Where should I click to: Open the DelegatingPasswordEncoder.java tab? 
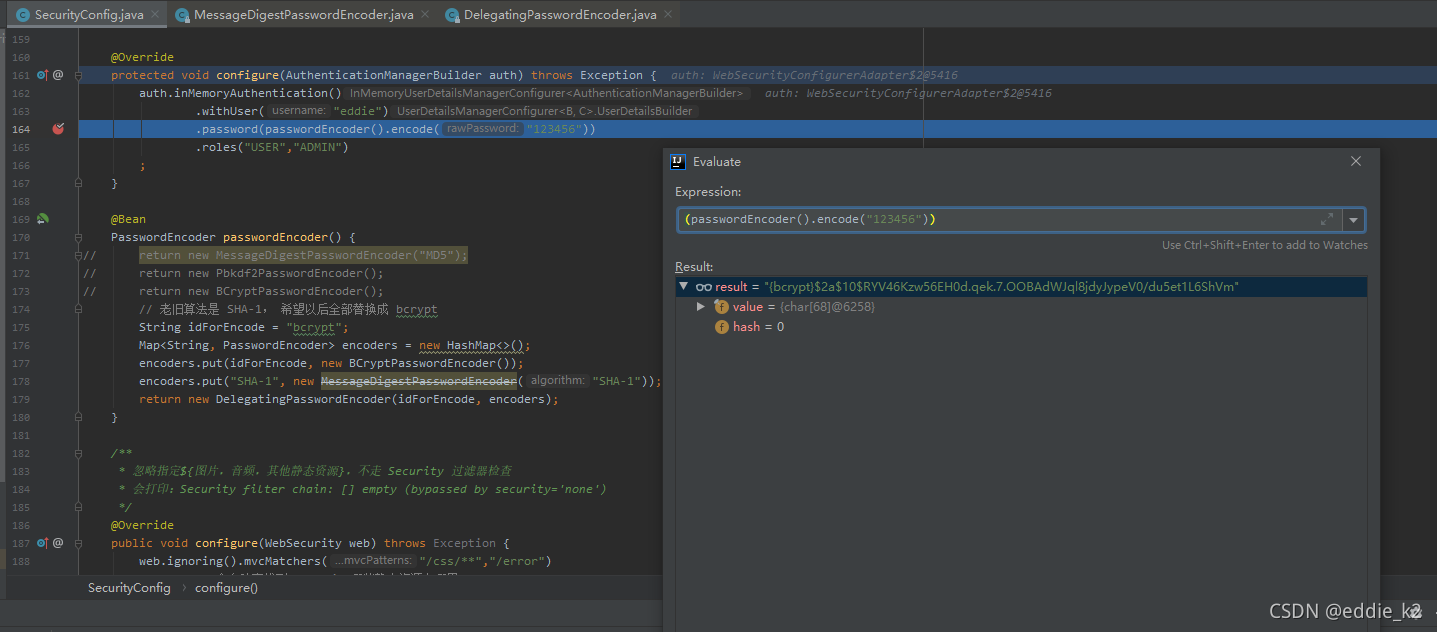pyautogui.click(x=559, y=15)
